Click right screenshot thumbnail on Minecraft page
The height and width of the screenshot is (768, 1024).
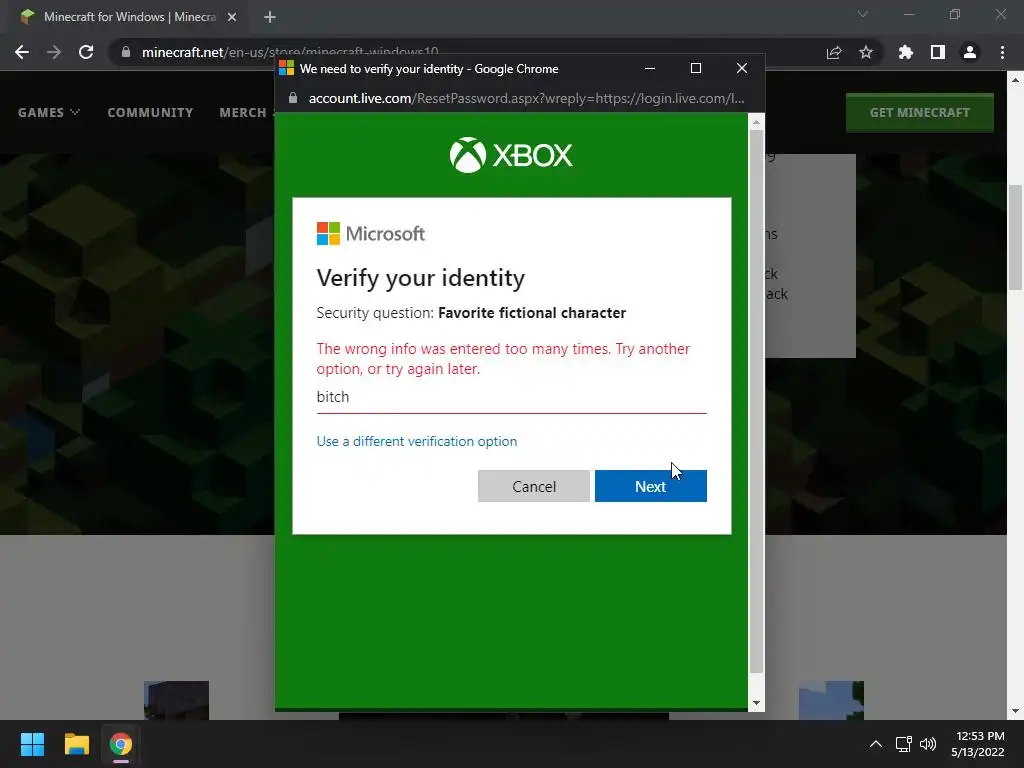tap(831, 700)
